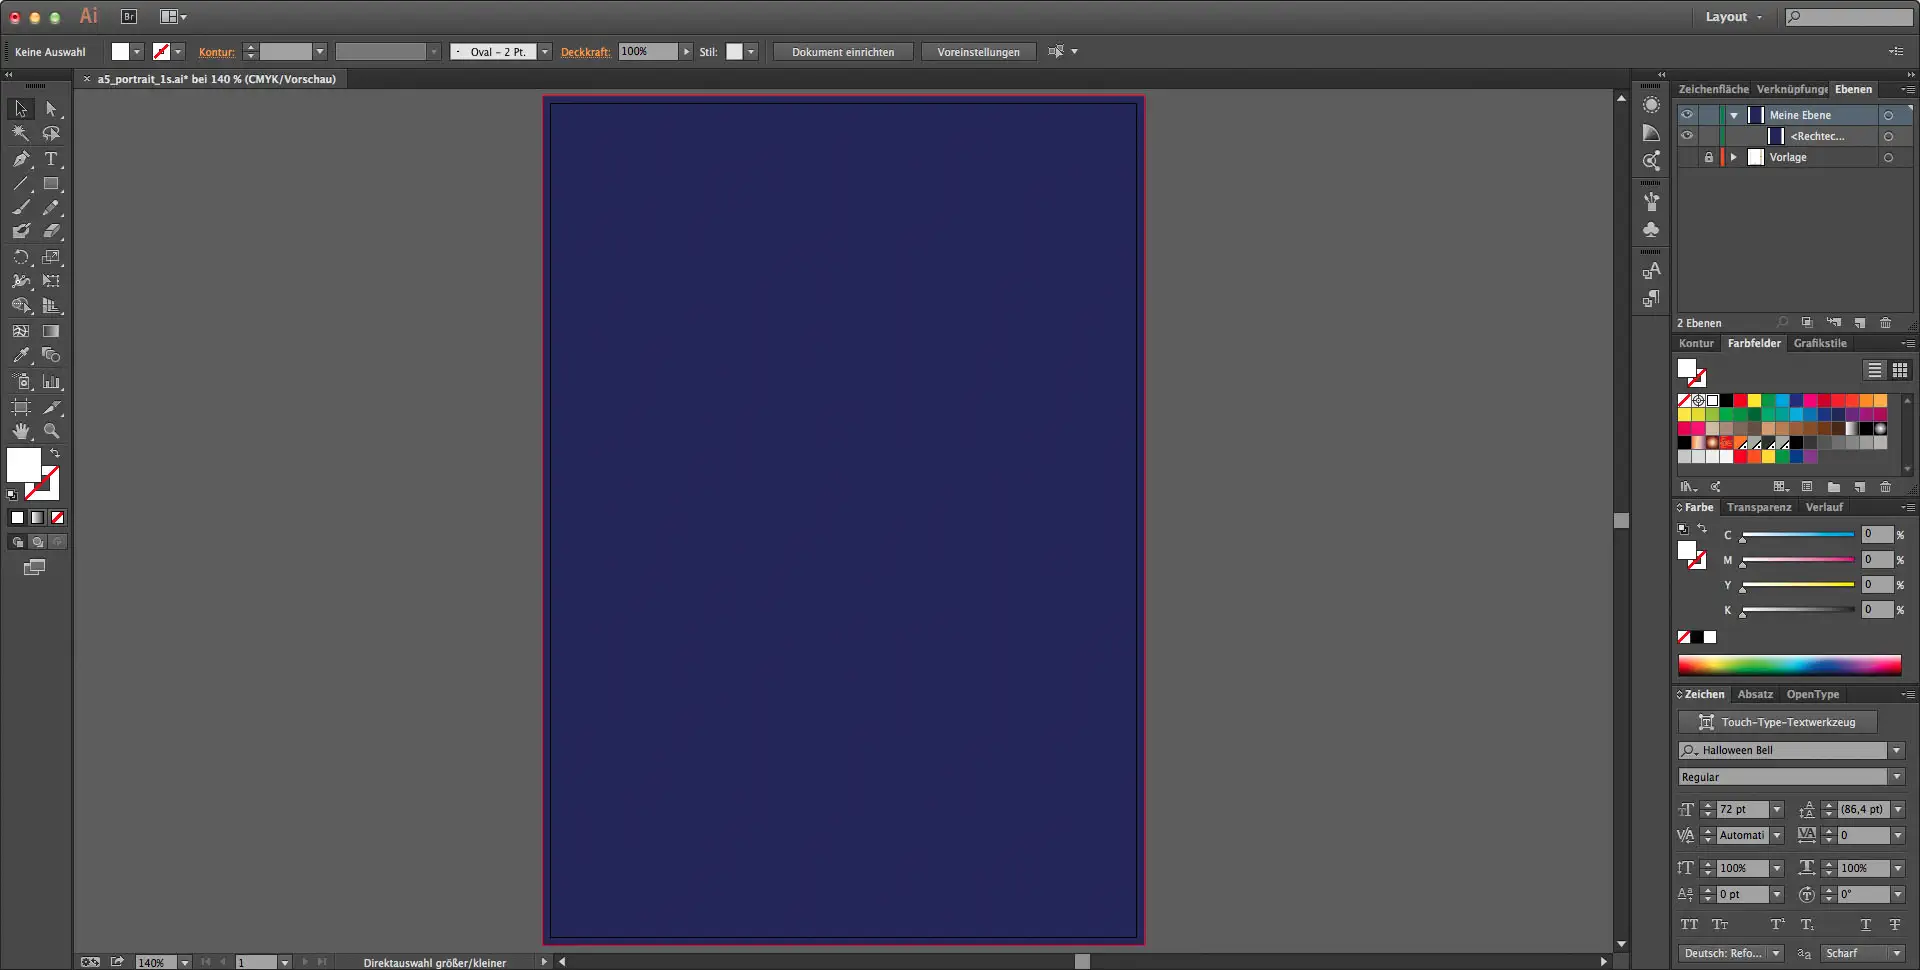Image resolution: width=1920 pixels, height=970 pixels.
Task: Open Voreinstellungen
Action: (978, 52)
